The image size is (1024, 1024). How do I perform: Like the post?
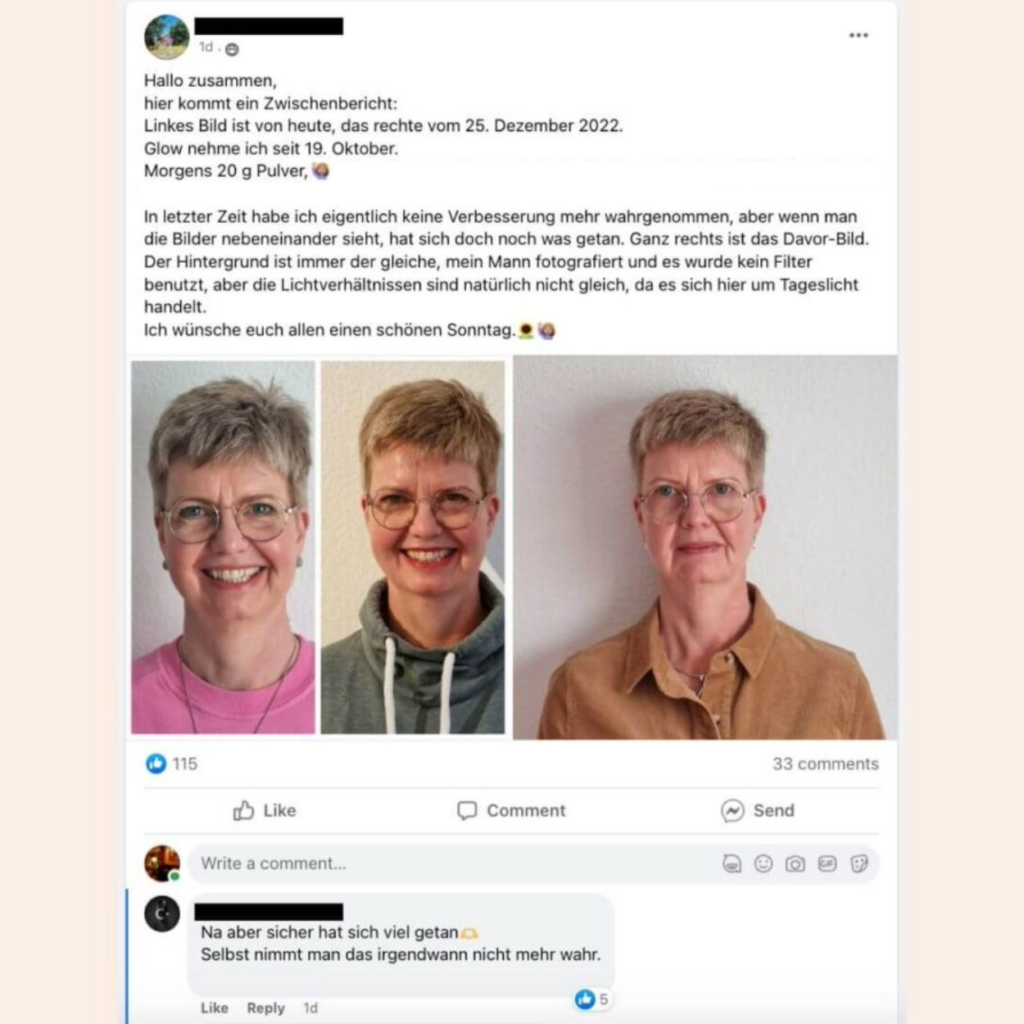264,810
